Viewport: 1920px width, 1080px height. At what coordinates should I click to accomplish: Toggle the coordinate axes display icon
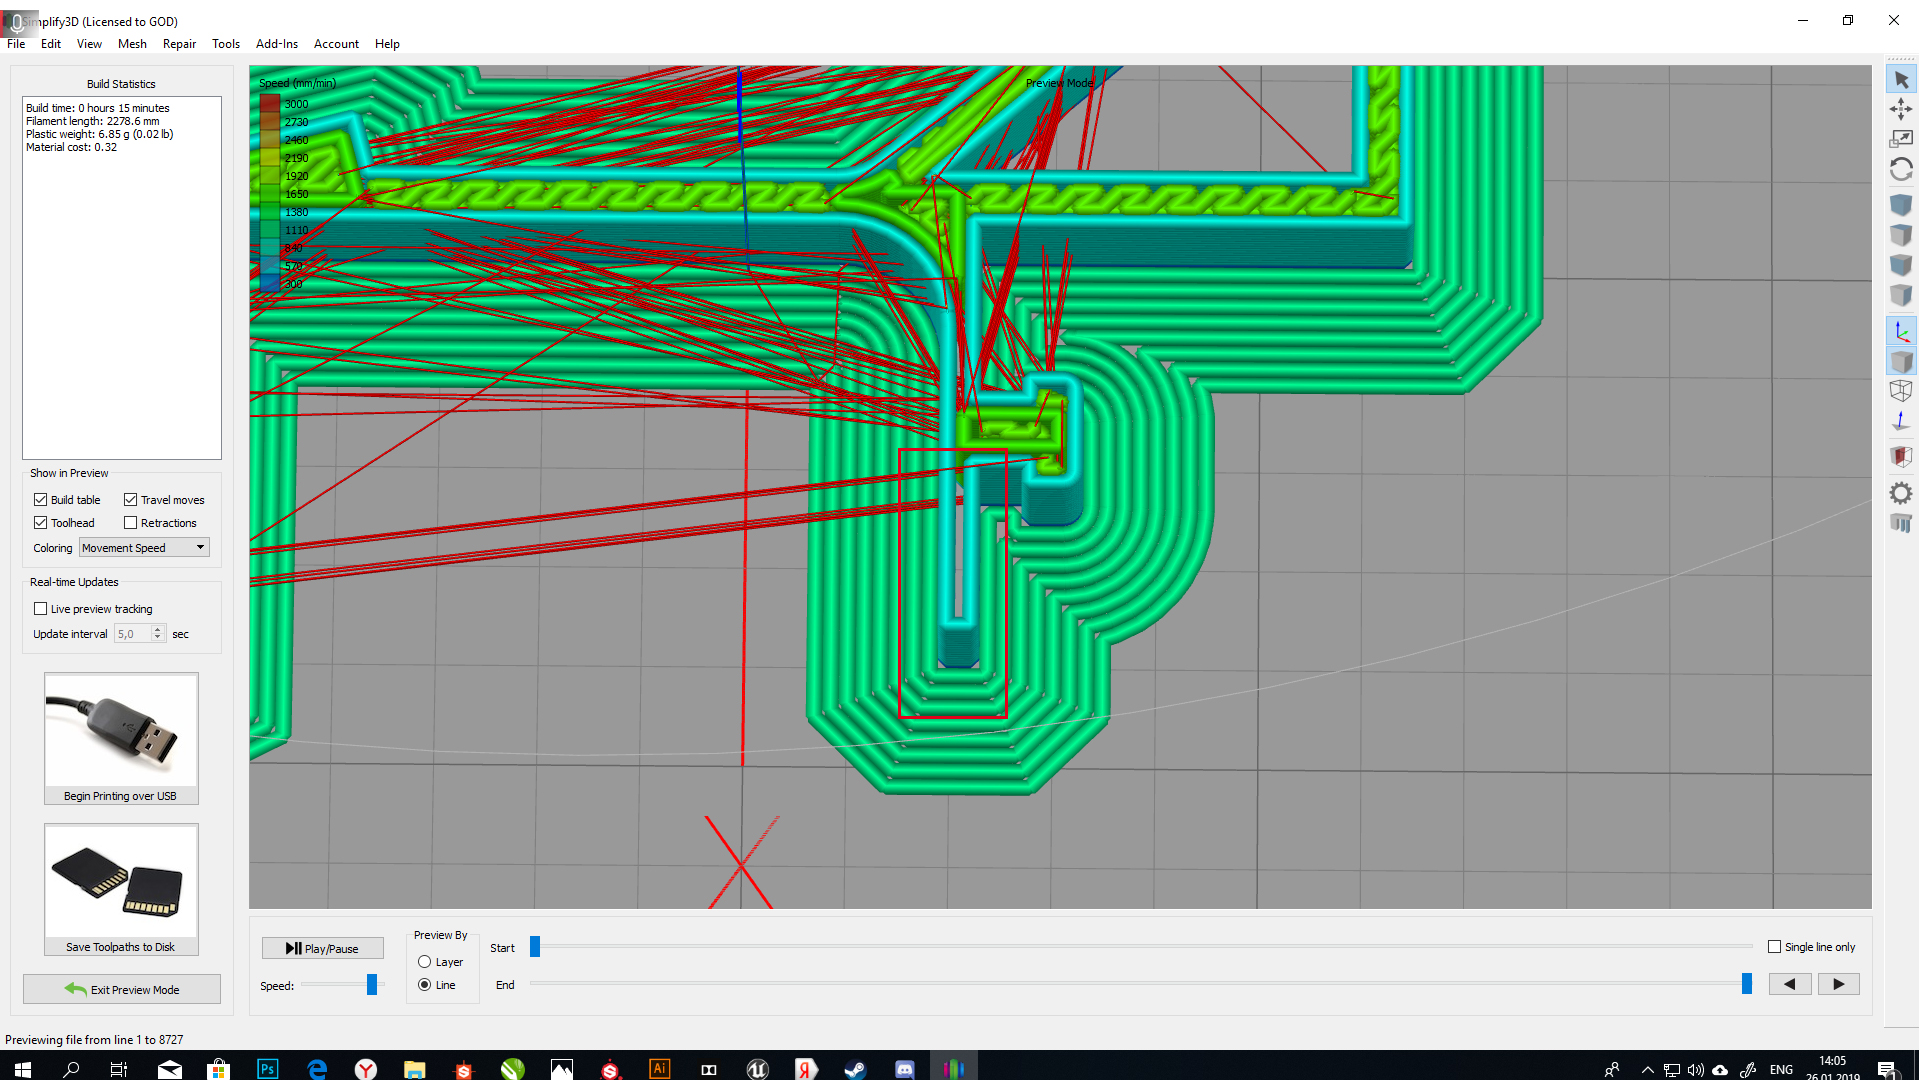coord(1901,331)
